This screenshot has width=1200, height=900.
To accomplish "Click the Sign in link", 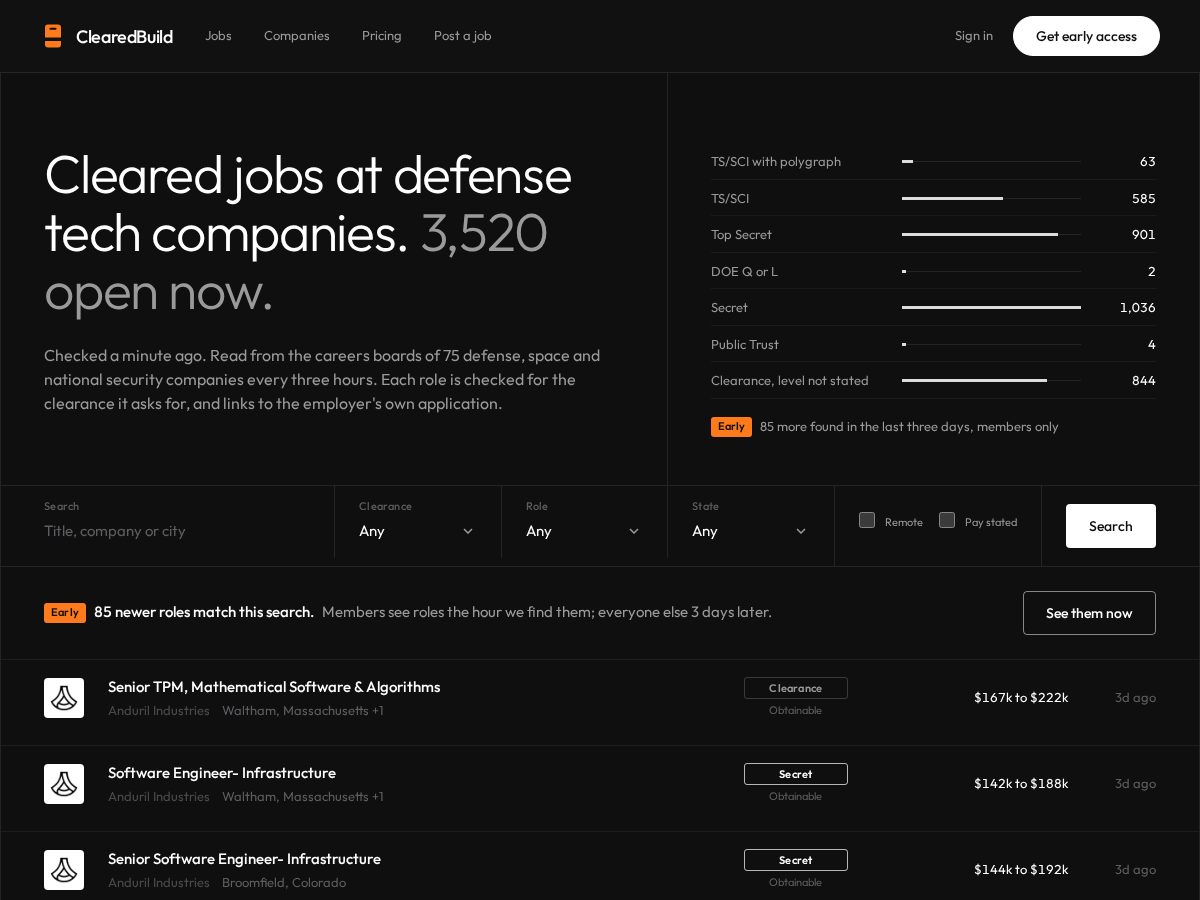I will pyautogui.click(x=974, y=36).
